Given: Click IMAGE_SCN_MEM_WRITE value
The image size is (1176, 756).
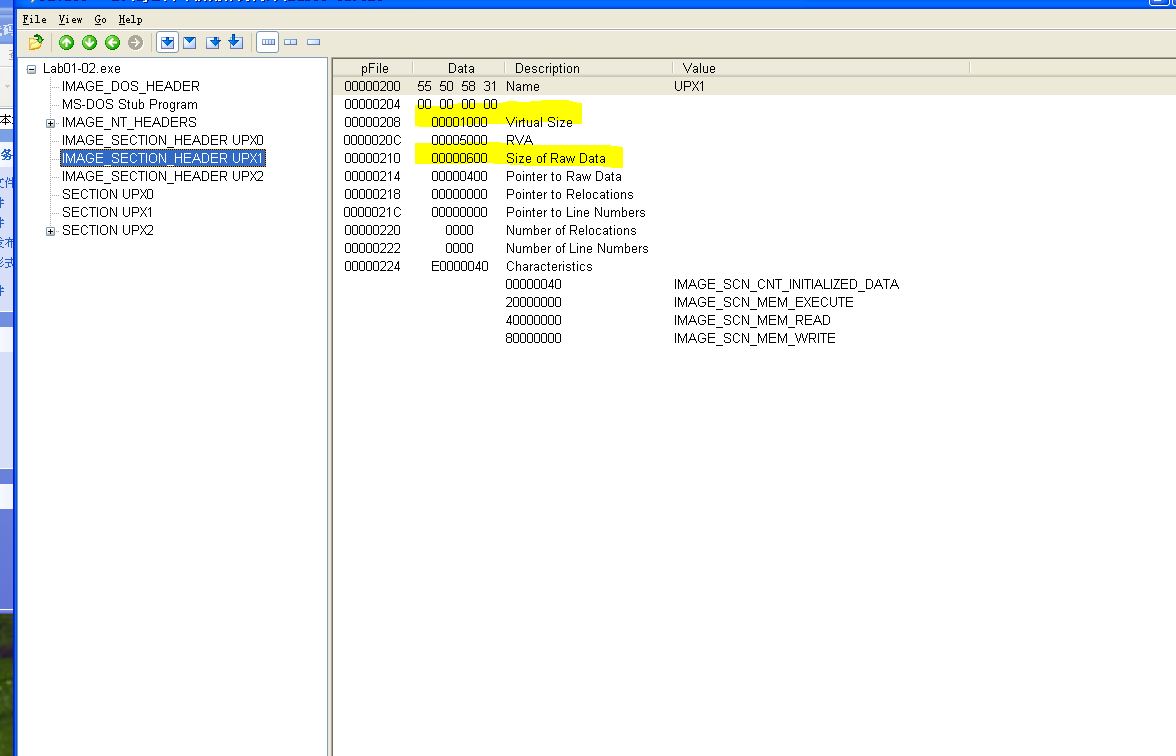Looking at the screenshot, I should coord(754,338).
